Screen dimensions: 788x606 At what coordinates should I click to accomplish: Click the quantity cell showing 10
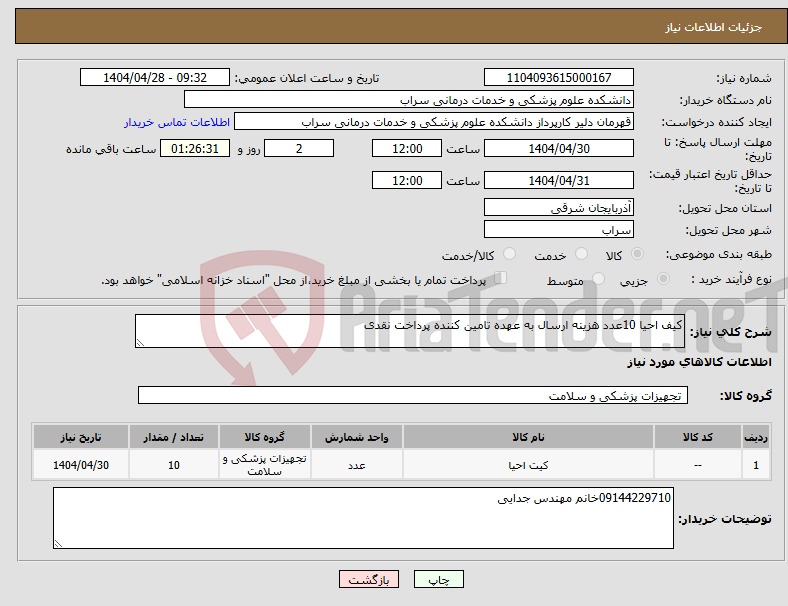click(174, 465)
